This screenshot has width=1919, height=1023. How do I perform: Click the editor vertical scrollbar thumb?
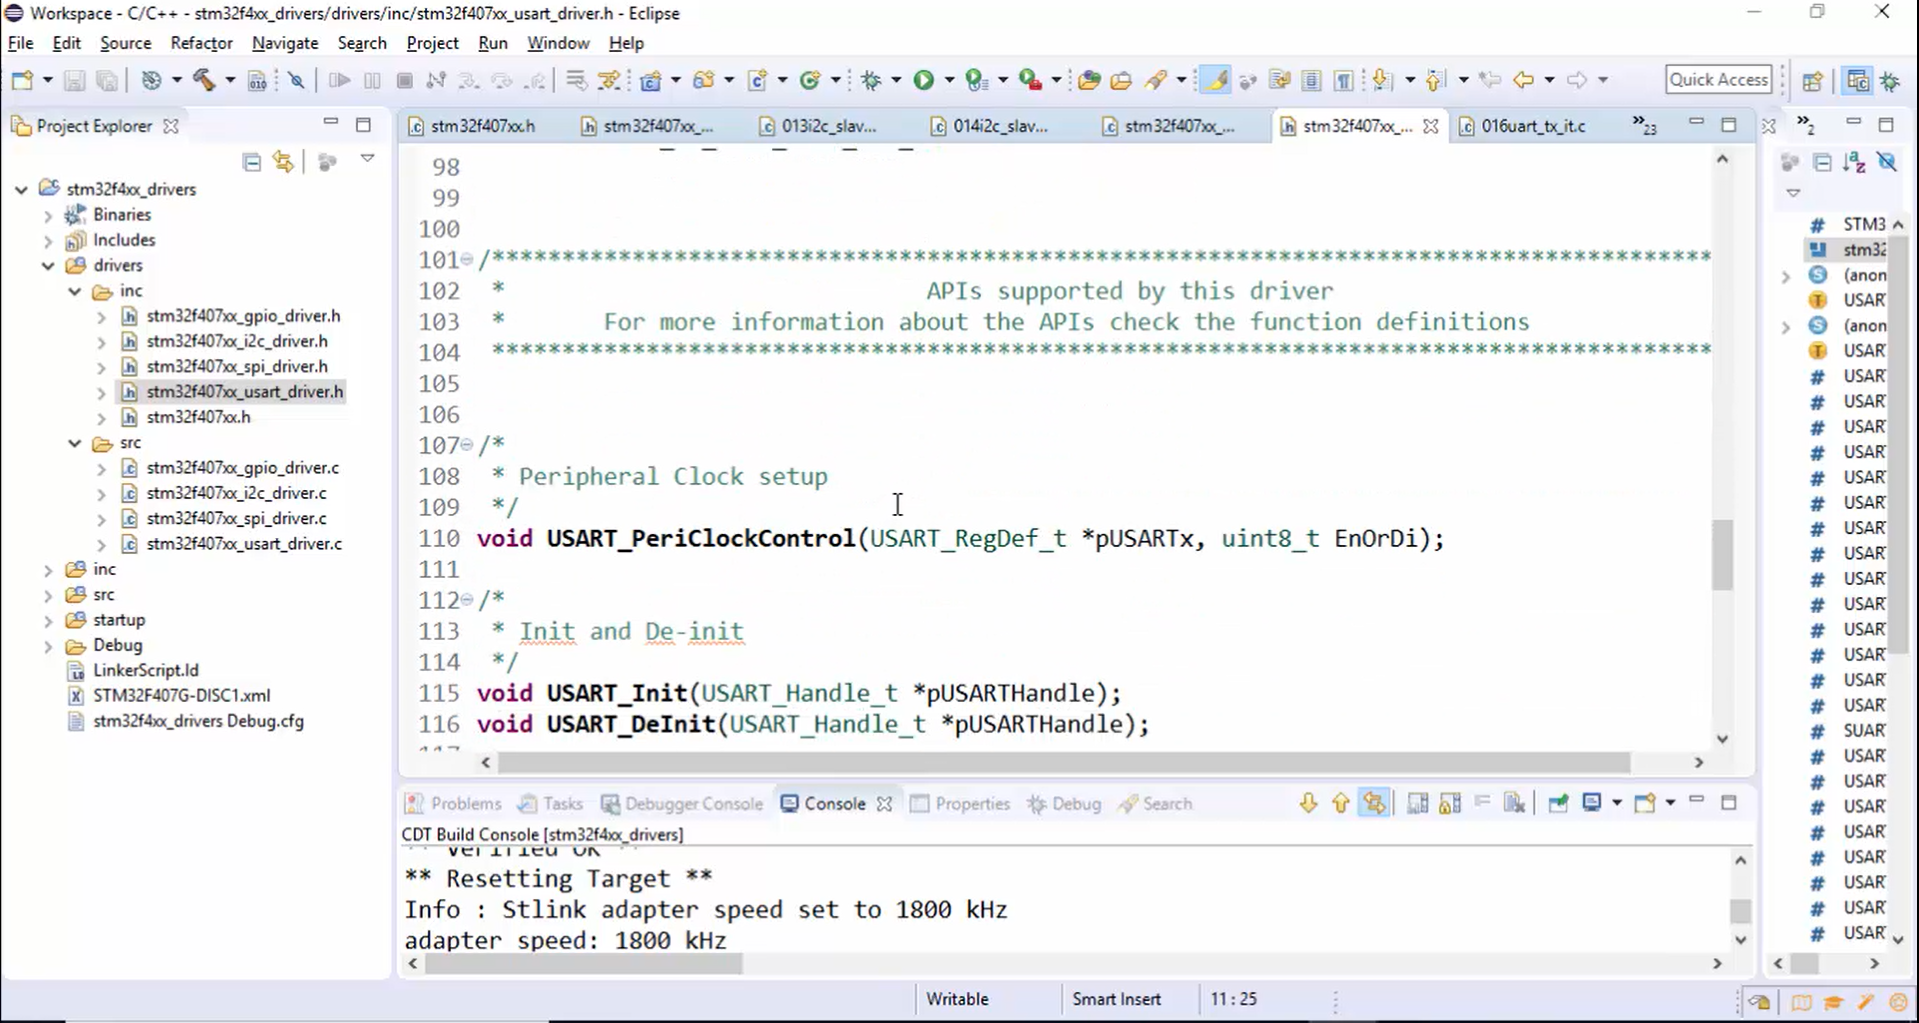[1722, 555]
